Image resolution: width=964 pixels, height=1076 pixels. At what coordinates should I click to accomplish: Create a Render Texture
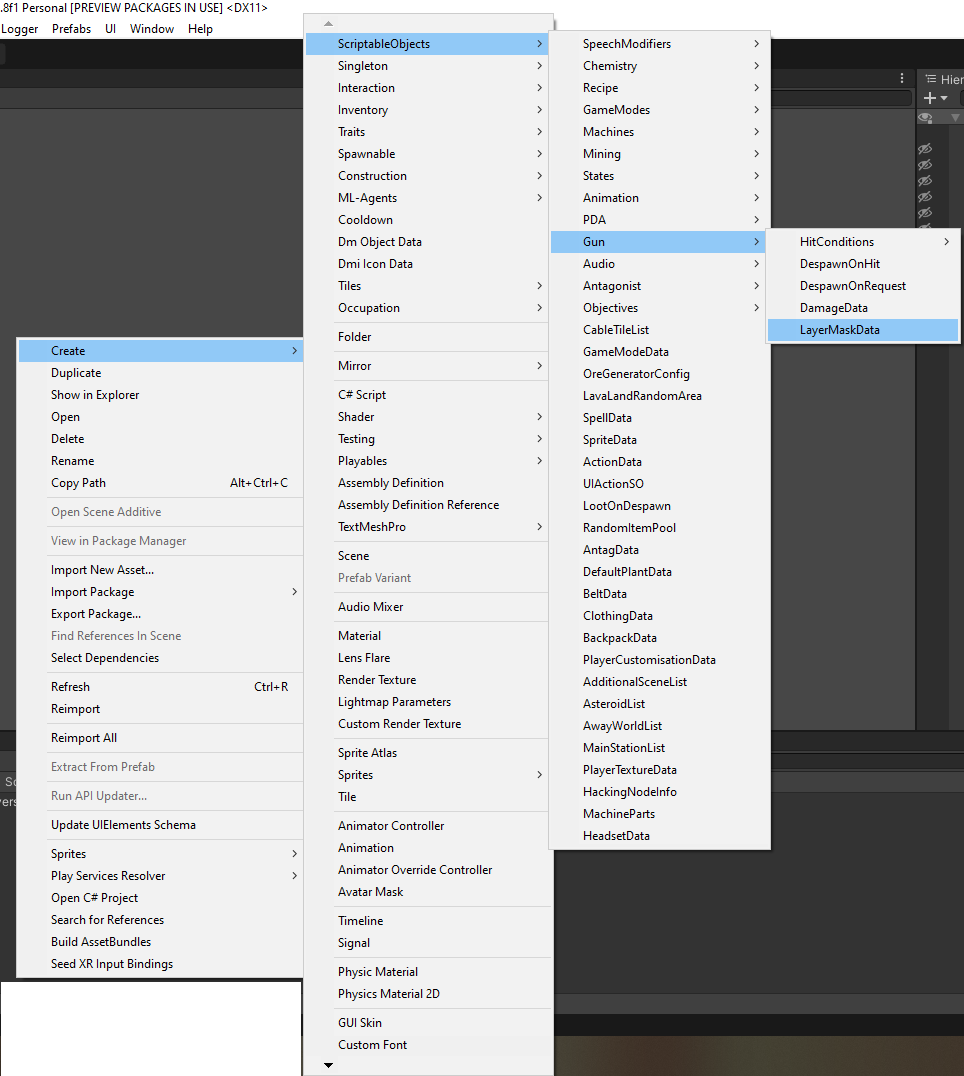click(427, 680)
